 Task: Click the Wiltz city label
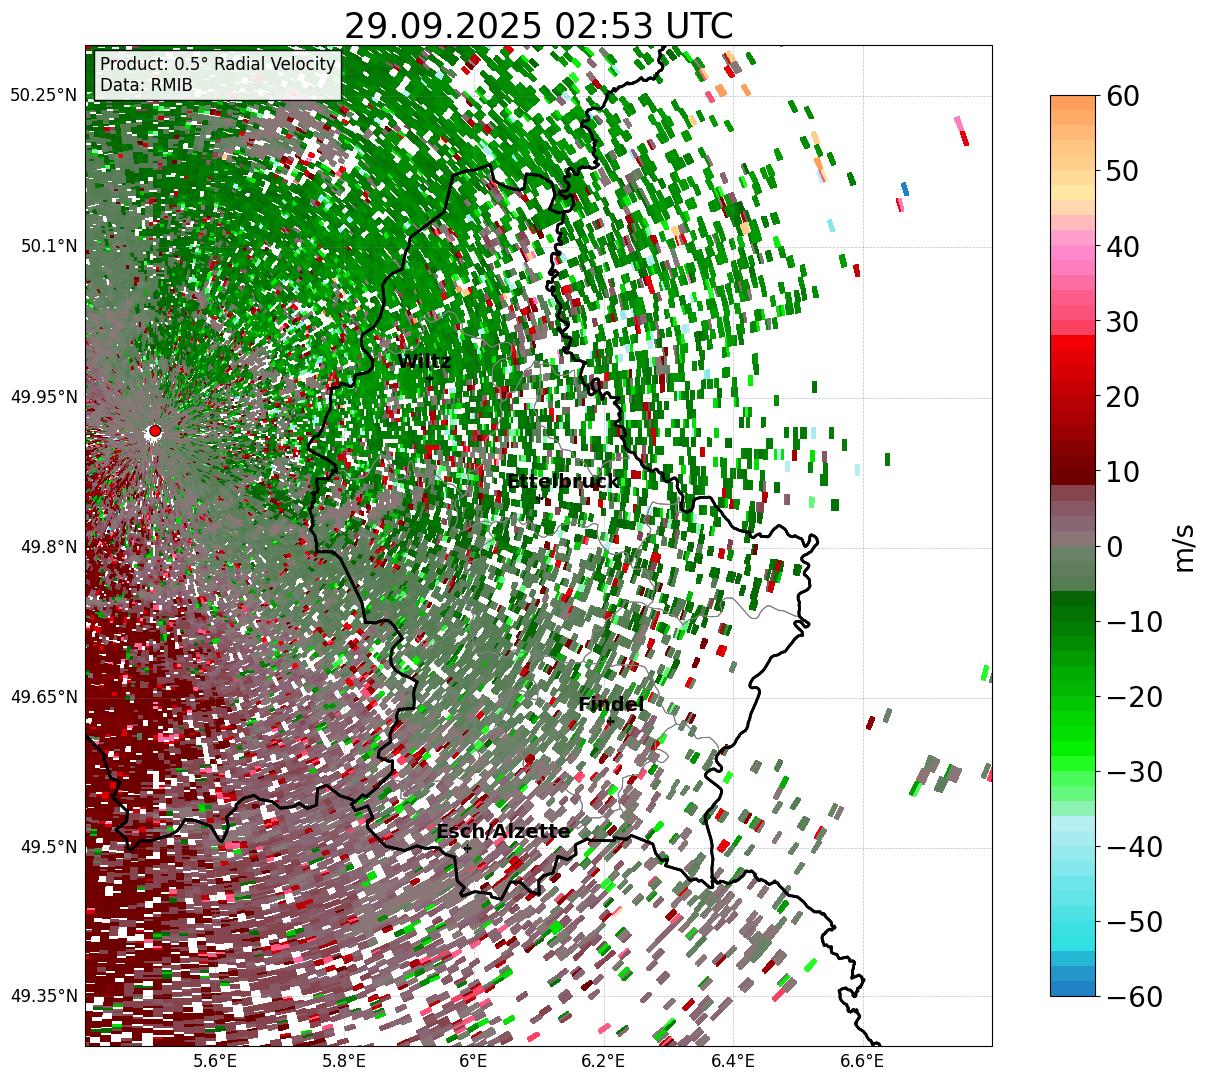(x=424, y=361)
